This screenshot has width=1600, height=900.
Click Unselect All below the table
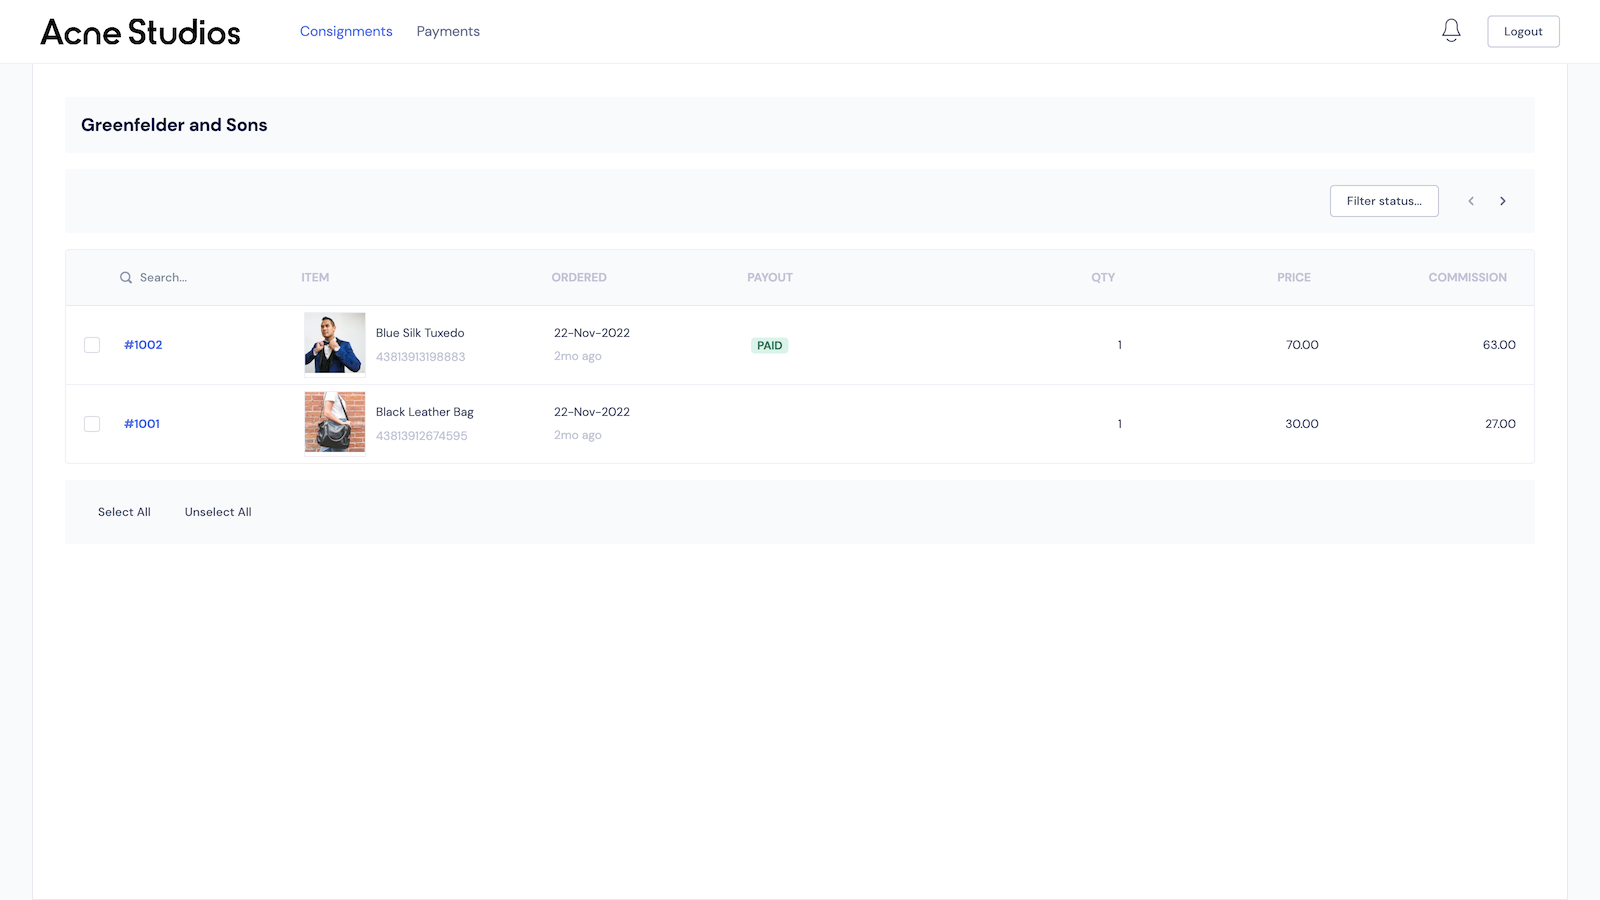(217, 512)
